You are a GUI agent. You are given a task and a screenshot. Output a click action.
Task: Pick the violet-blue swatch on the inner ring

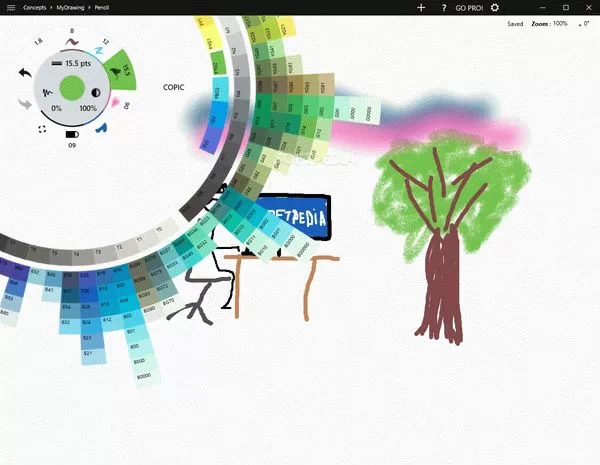(212, 140)
